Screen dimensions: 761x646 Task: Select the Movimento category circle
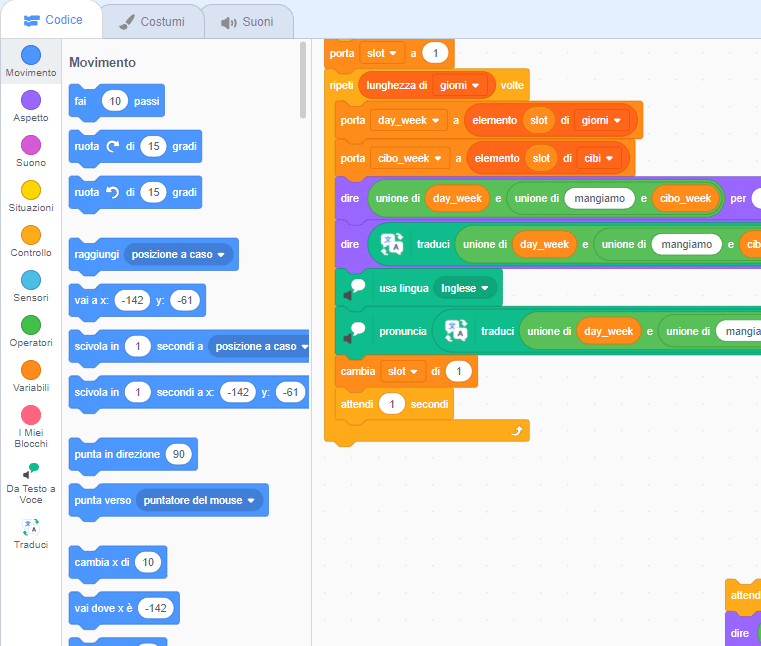(31, 55)
